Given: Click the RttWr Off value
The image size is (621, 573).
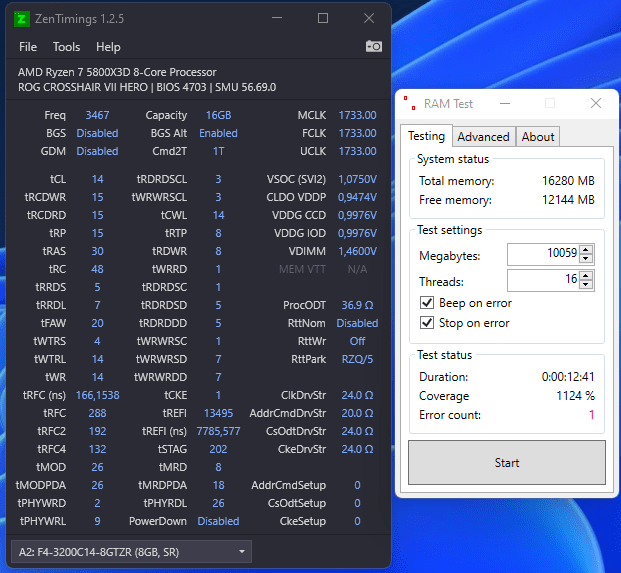Looking at the screenshot, I should 357,341.
